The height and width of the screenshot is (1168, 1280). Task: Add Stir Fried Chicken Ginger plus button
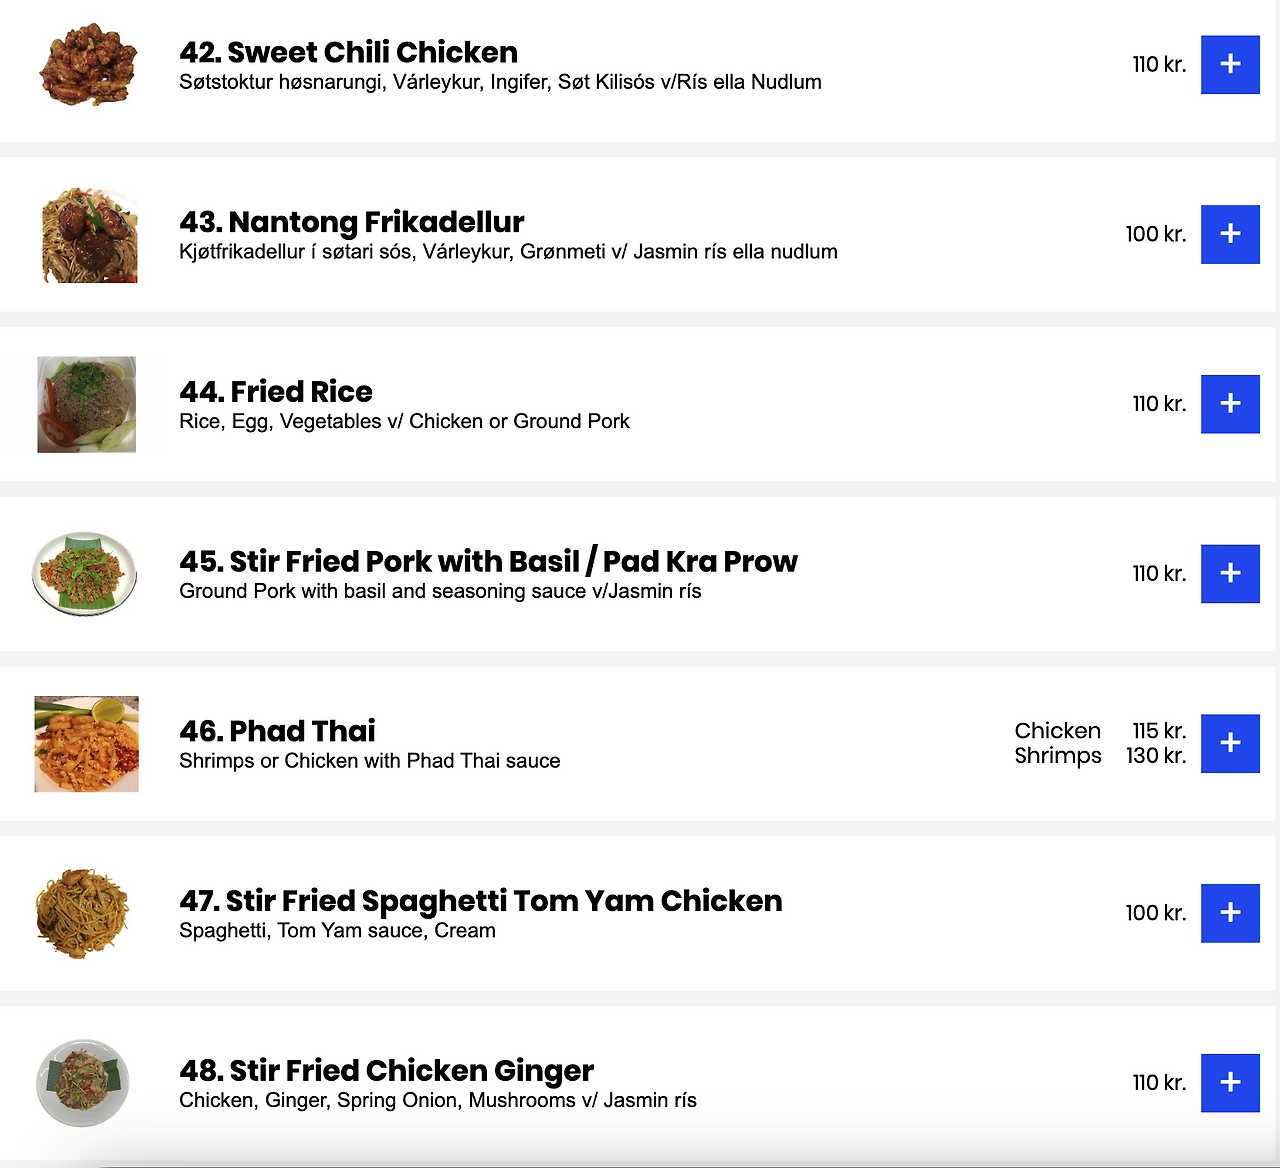click(x=1230, y=1083)
